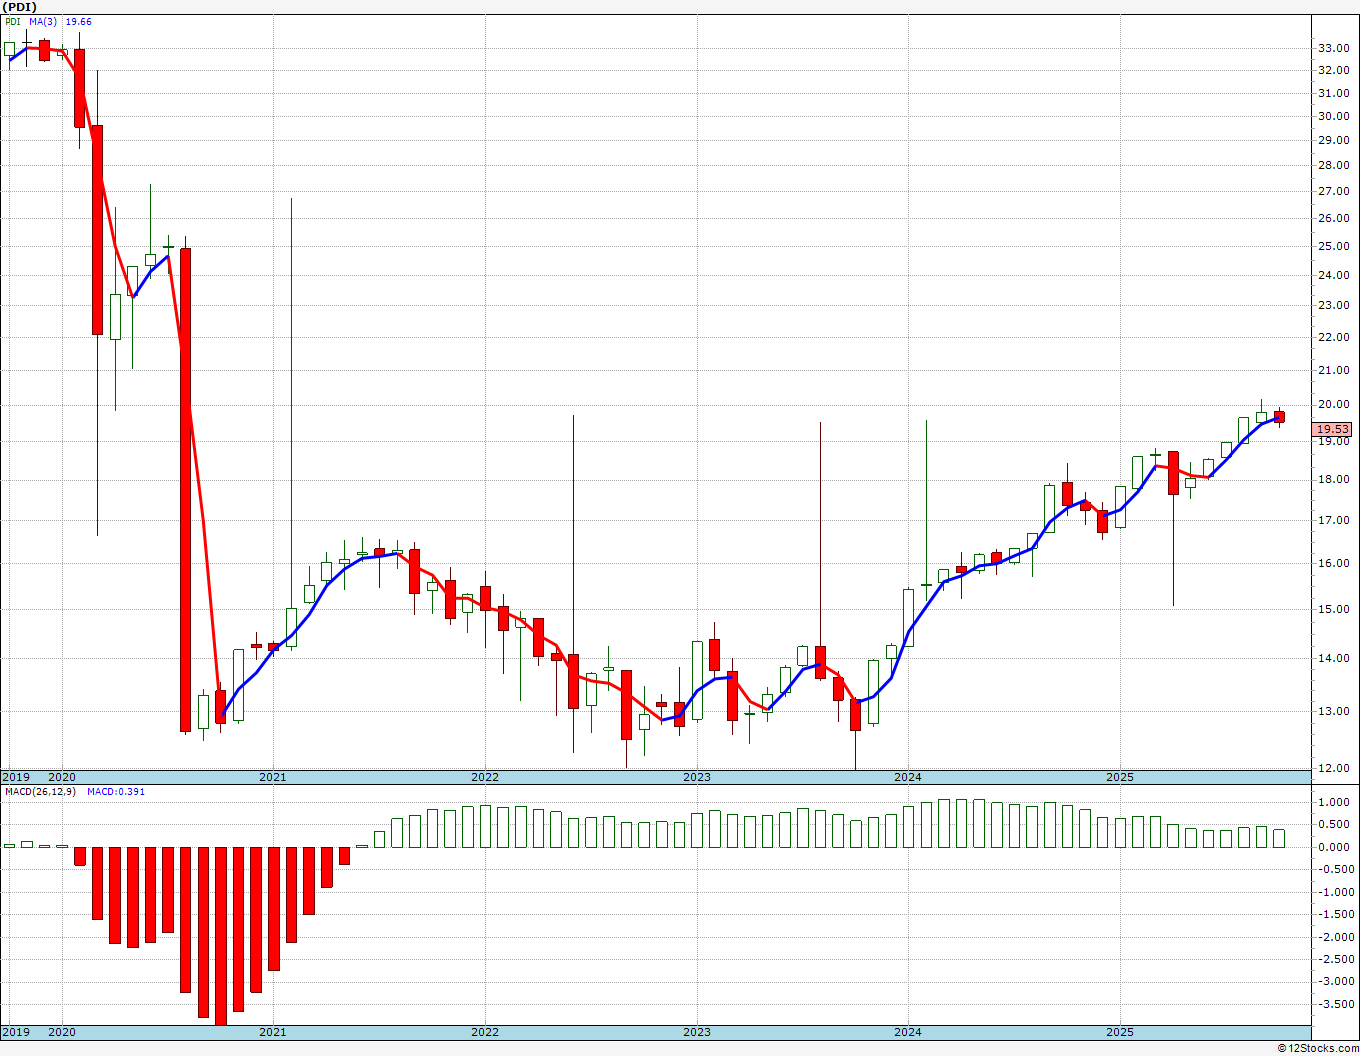Click the 20.00 price axis label
Screen dimensions: 1360x1056
(1333, 405)
